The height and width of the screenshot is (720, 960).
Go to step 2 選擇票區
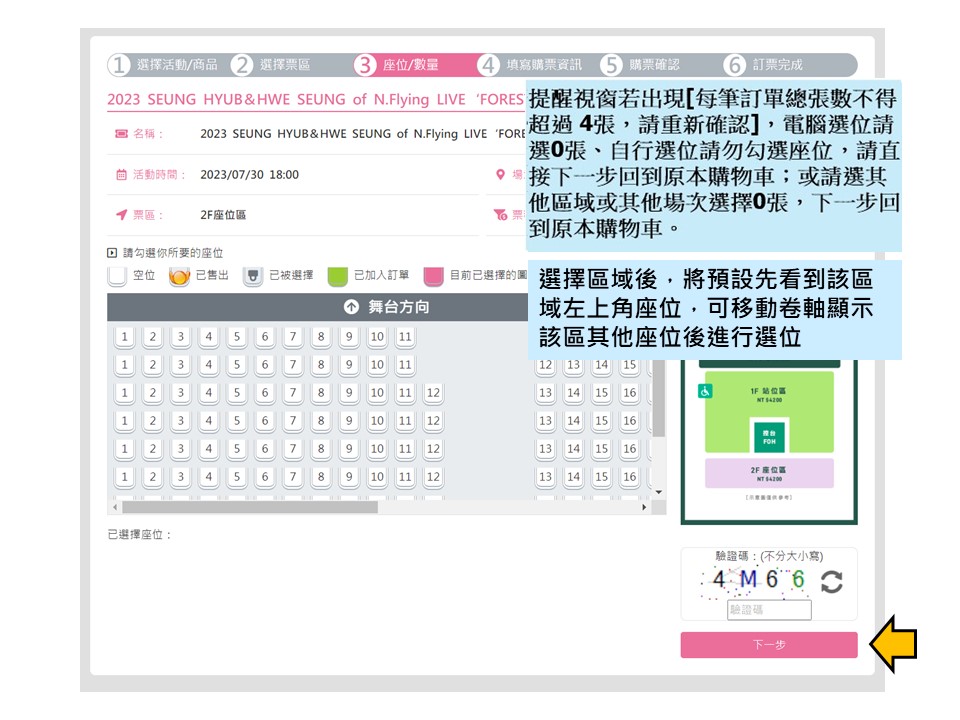pos(271,65)
